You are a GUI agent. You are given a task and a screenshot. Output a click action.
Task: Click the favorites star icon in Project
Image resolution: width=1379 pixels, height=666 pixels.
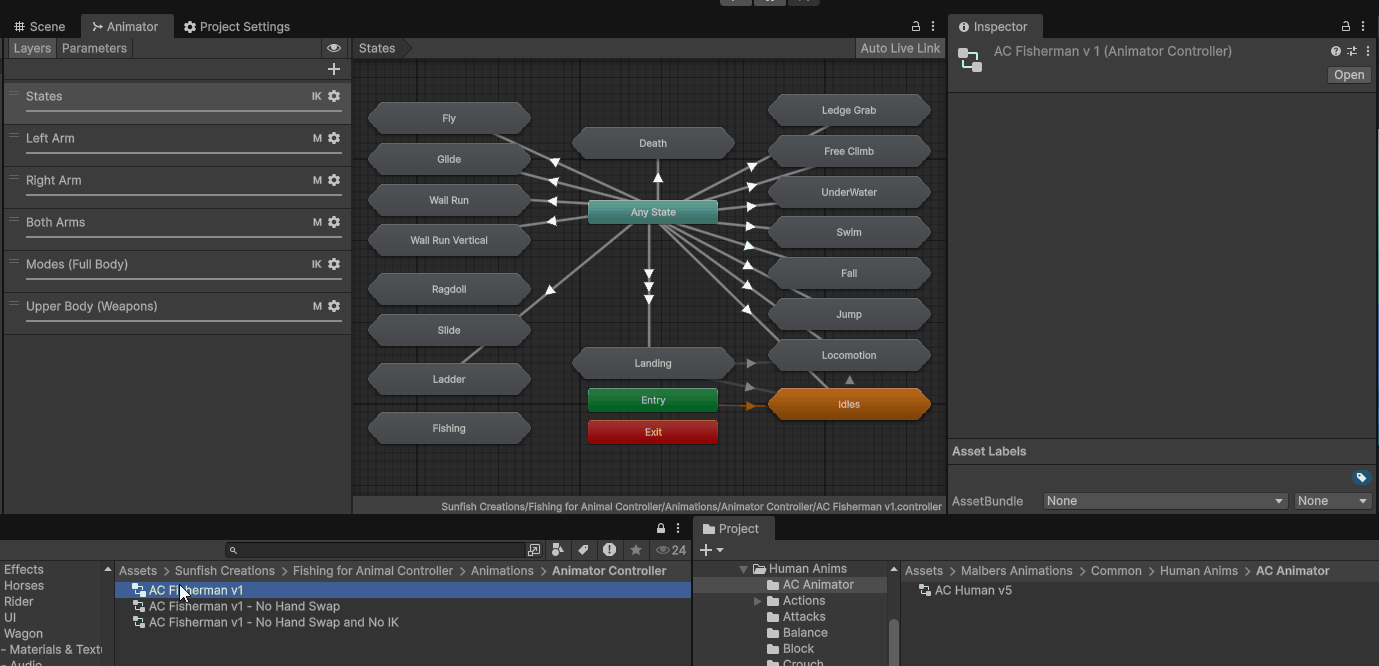coord(635,550)
